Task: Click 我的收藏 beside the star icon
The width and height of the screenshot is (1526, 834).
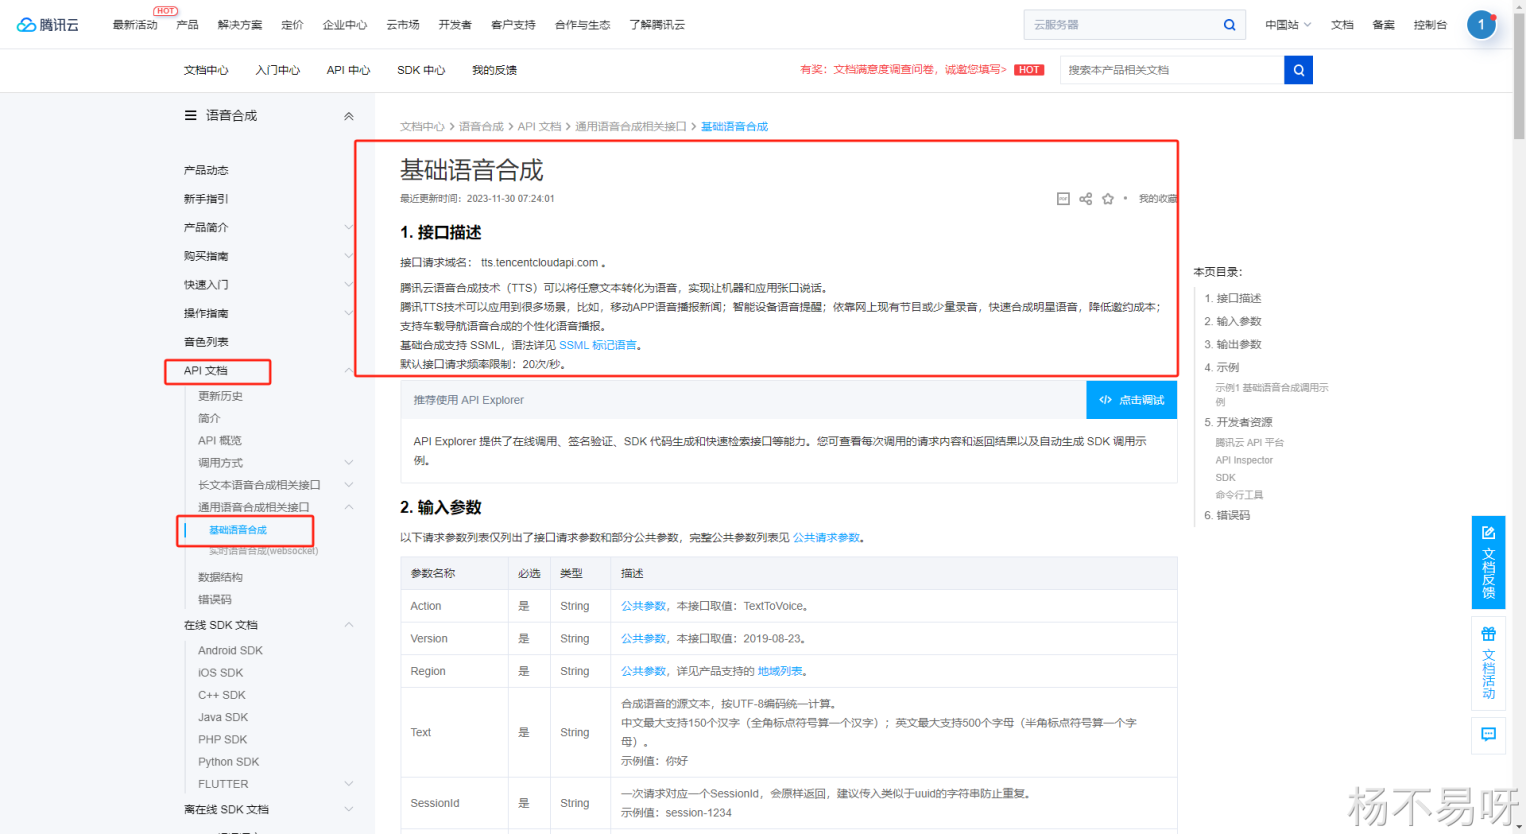Action: click(1158, 199)
